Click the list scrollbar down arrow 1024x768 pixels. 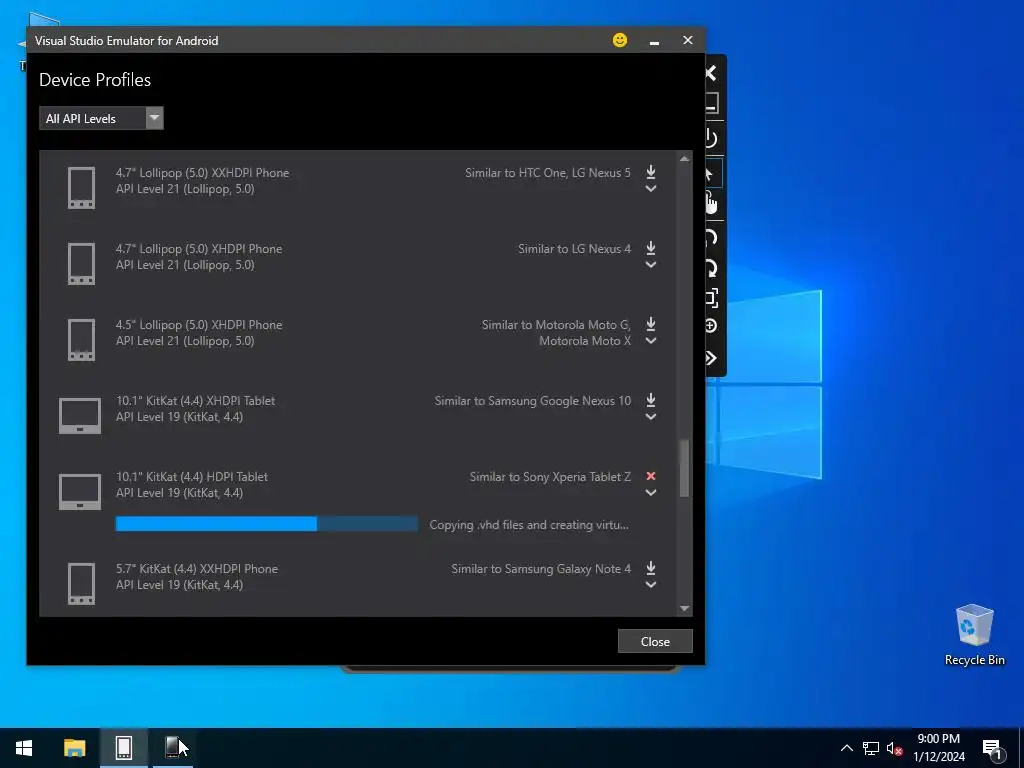[x=684, y=608]
